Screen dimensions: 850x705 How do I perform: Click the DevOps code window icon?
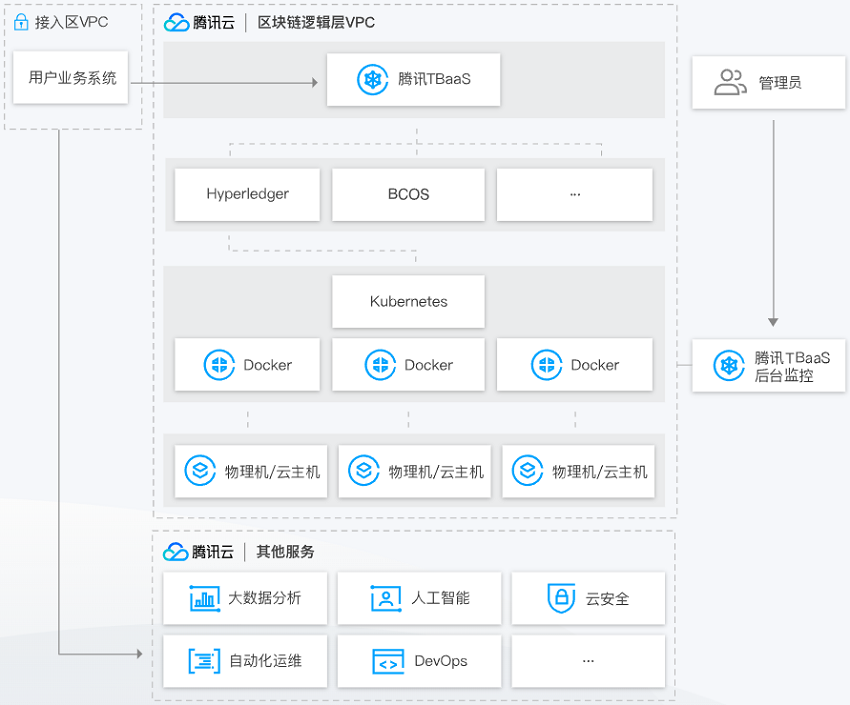click(389, 662)
